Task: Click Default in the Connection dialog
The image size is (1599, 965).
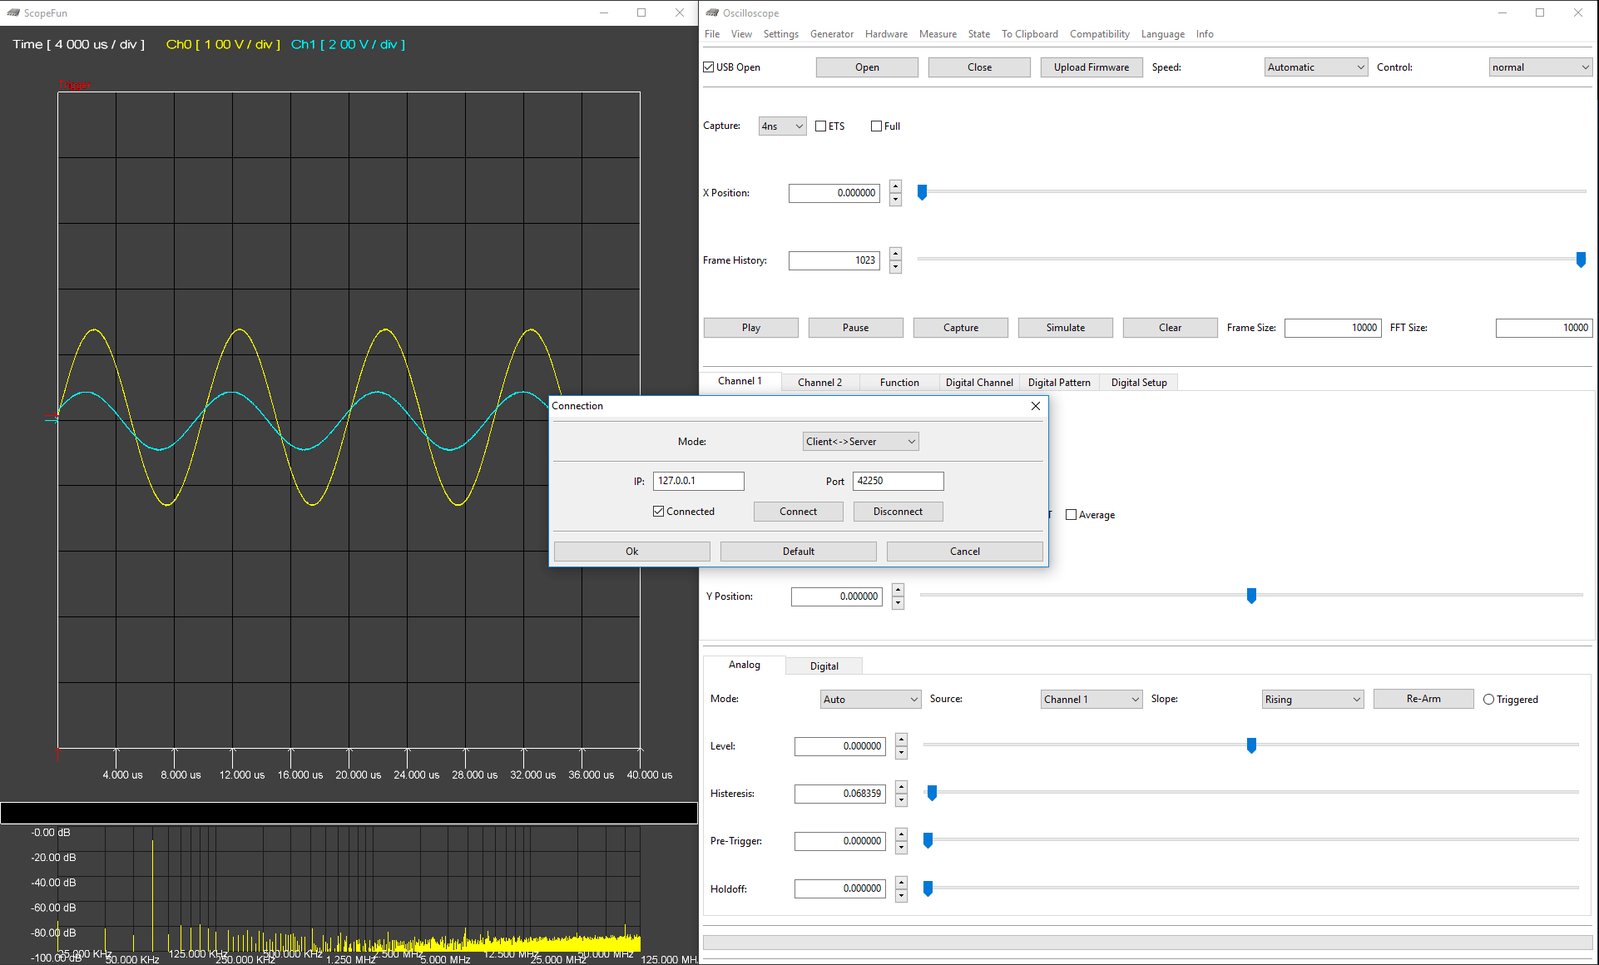Action: (x=798, y=551)
